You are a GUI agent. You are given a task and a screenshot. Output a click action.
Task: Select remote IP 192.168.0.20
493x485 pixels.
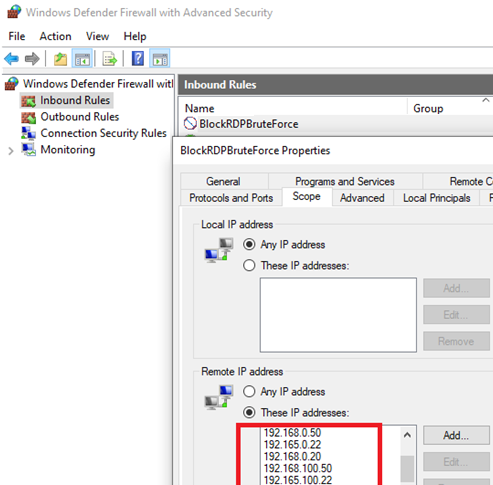click(292, 456)
